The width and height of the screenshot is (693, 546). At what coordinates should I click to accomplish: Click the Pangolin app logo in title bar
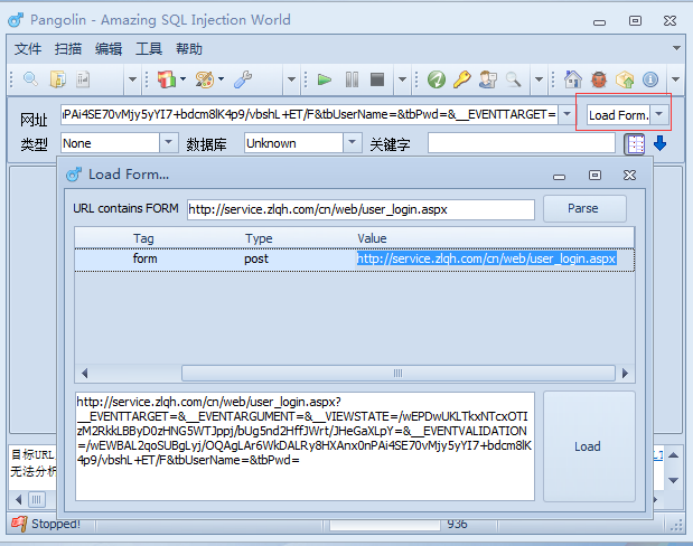[x=16, y=20]
